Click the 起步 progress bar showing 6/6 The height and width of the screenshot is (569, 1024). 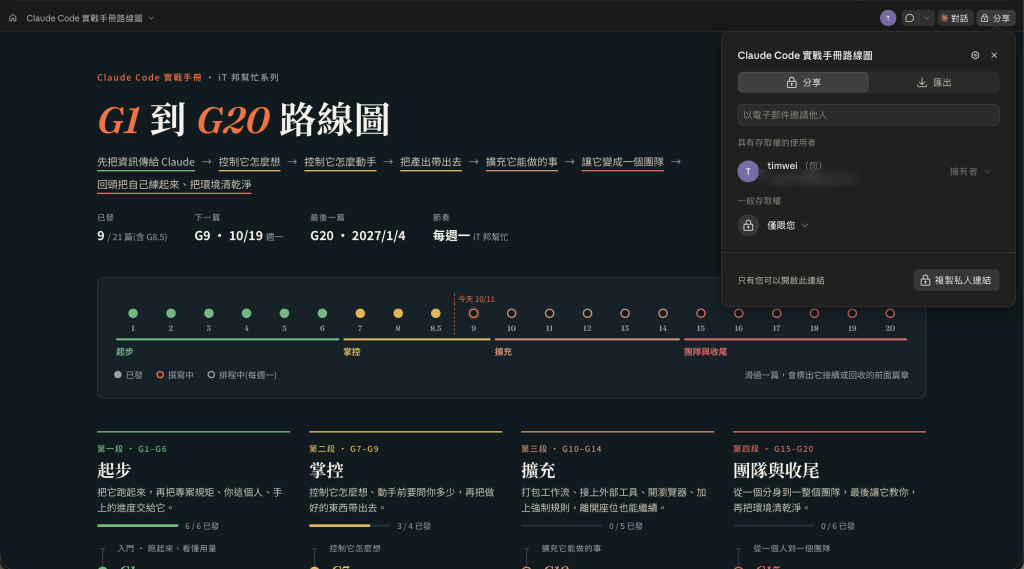point(138,525)
